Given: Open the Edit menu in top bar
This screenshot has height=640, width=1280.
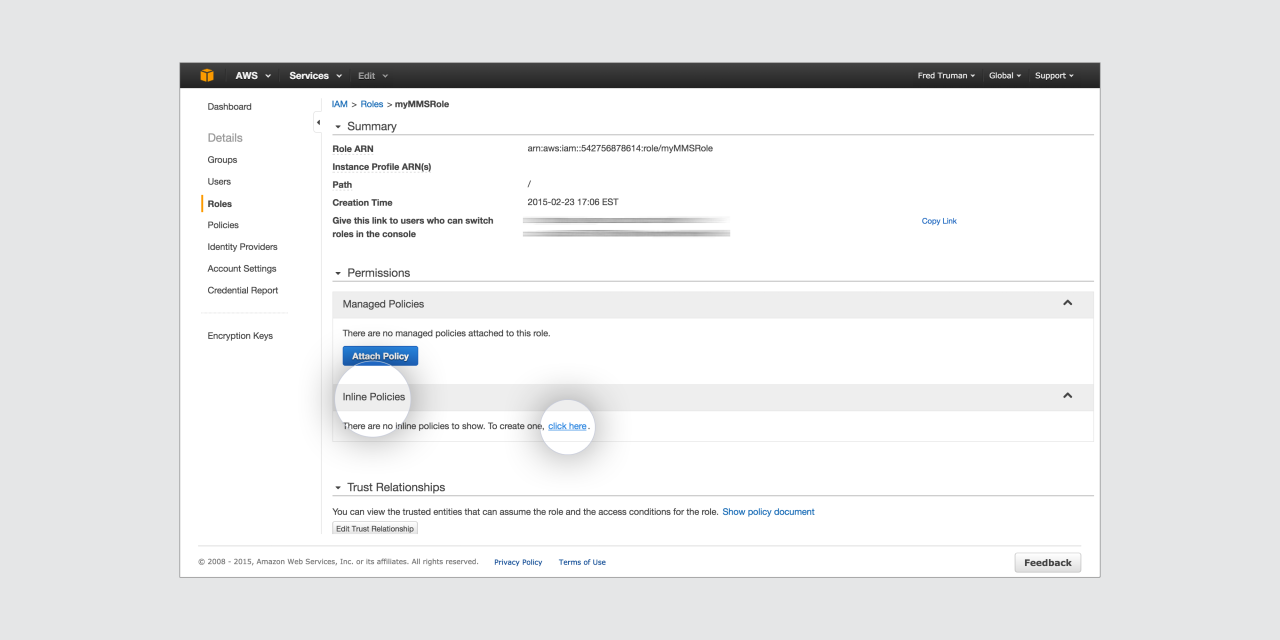Looking at the screenshot, I should (x=372, y=76).
